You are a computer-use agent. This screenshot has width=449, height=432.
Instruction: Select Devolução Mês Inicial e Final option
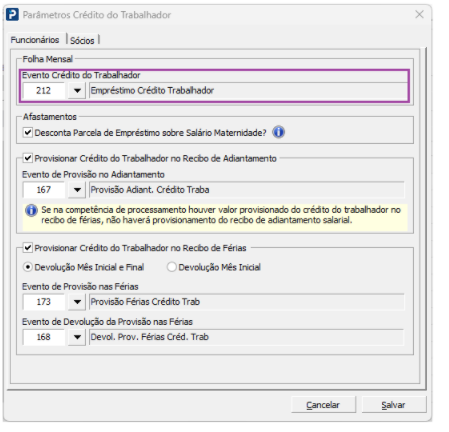click(x=28, y=267)
